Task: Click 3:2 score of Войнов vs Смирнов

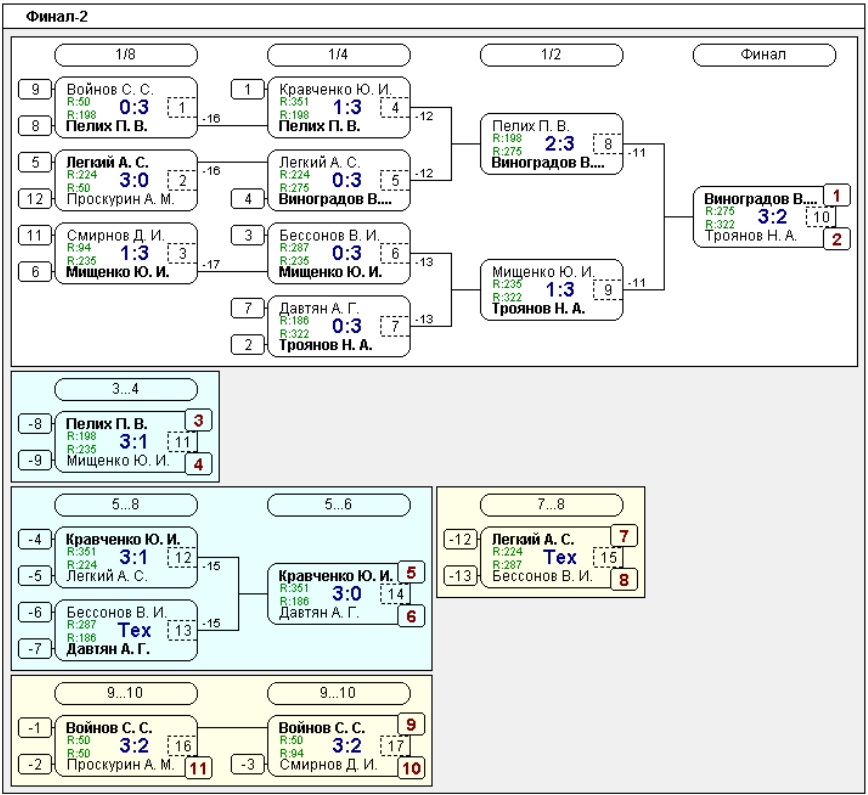Action: point(347,746)
